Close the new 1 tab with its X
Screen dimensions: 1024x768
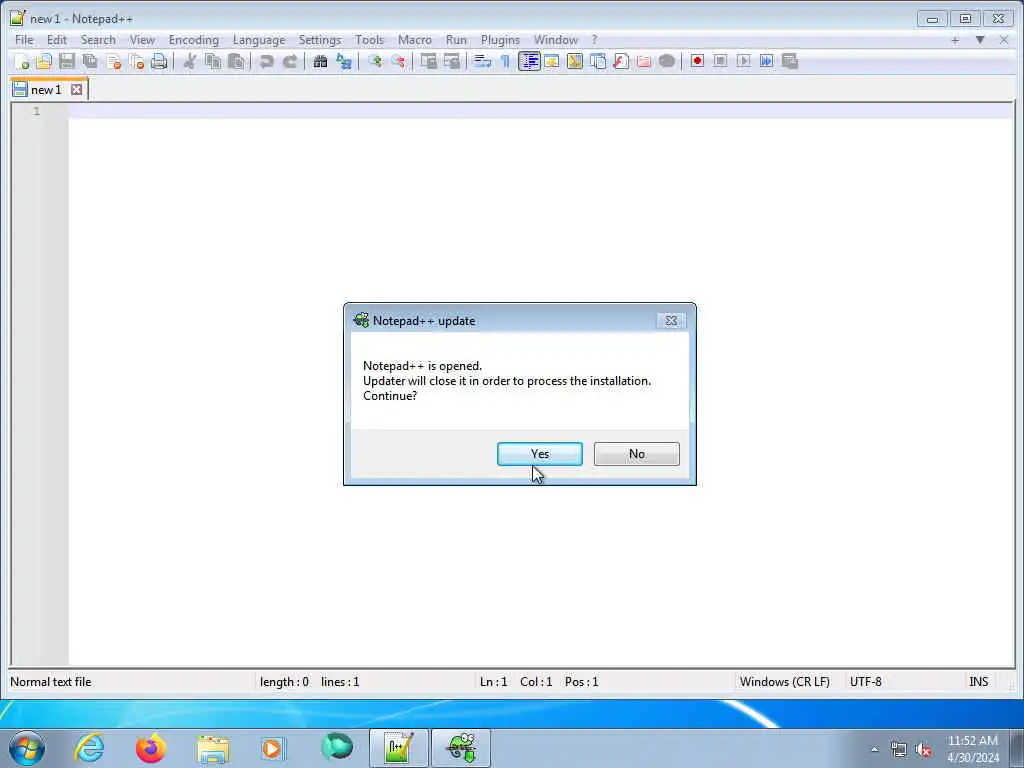76,89
